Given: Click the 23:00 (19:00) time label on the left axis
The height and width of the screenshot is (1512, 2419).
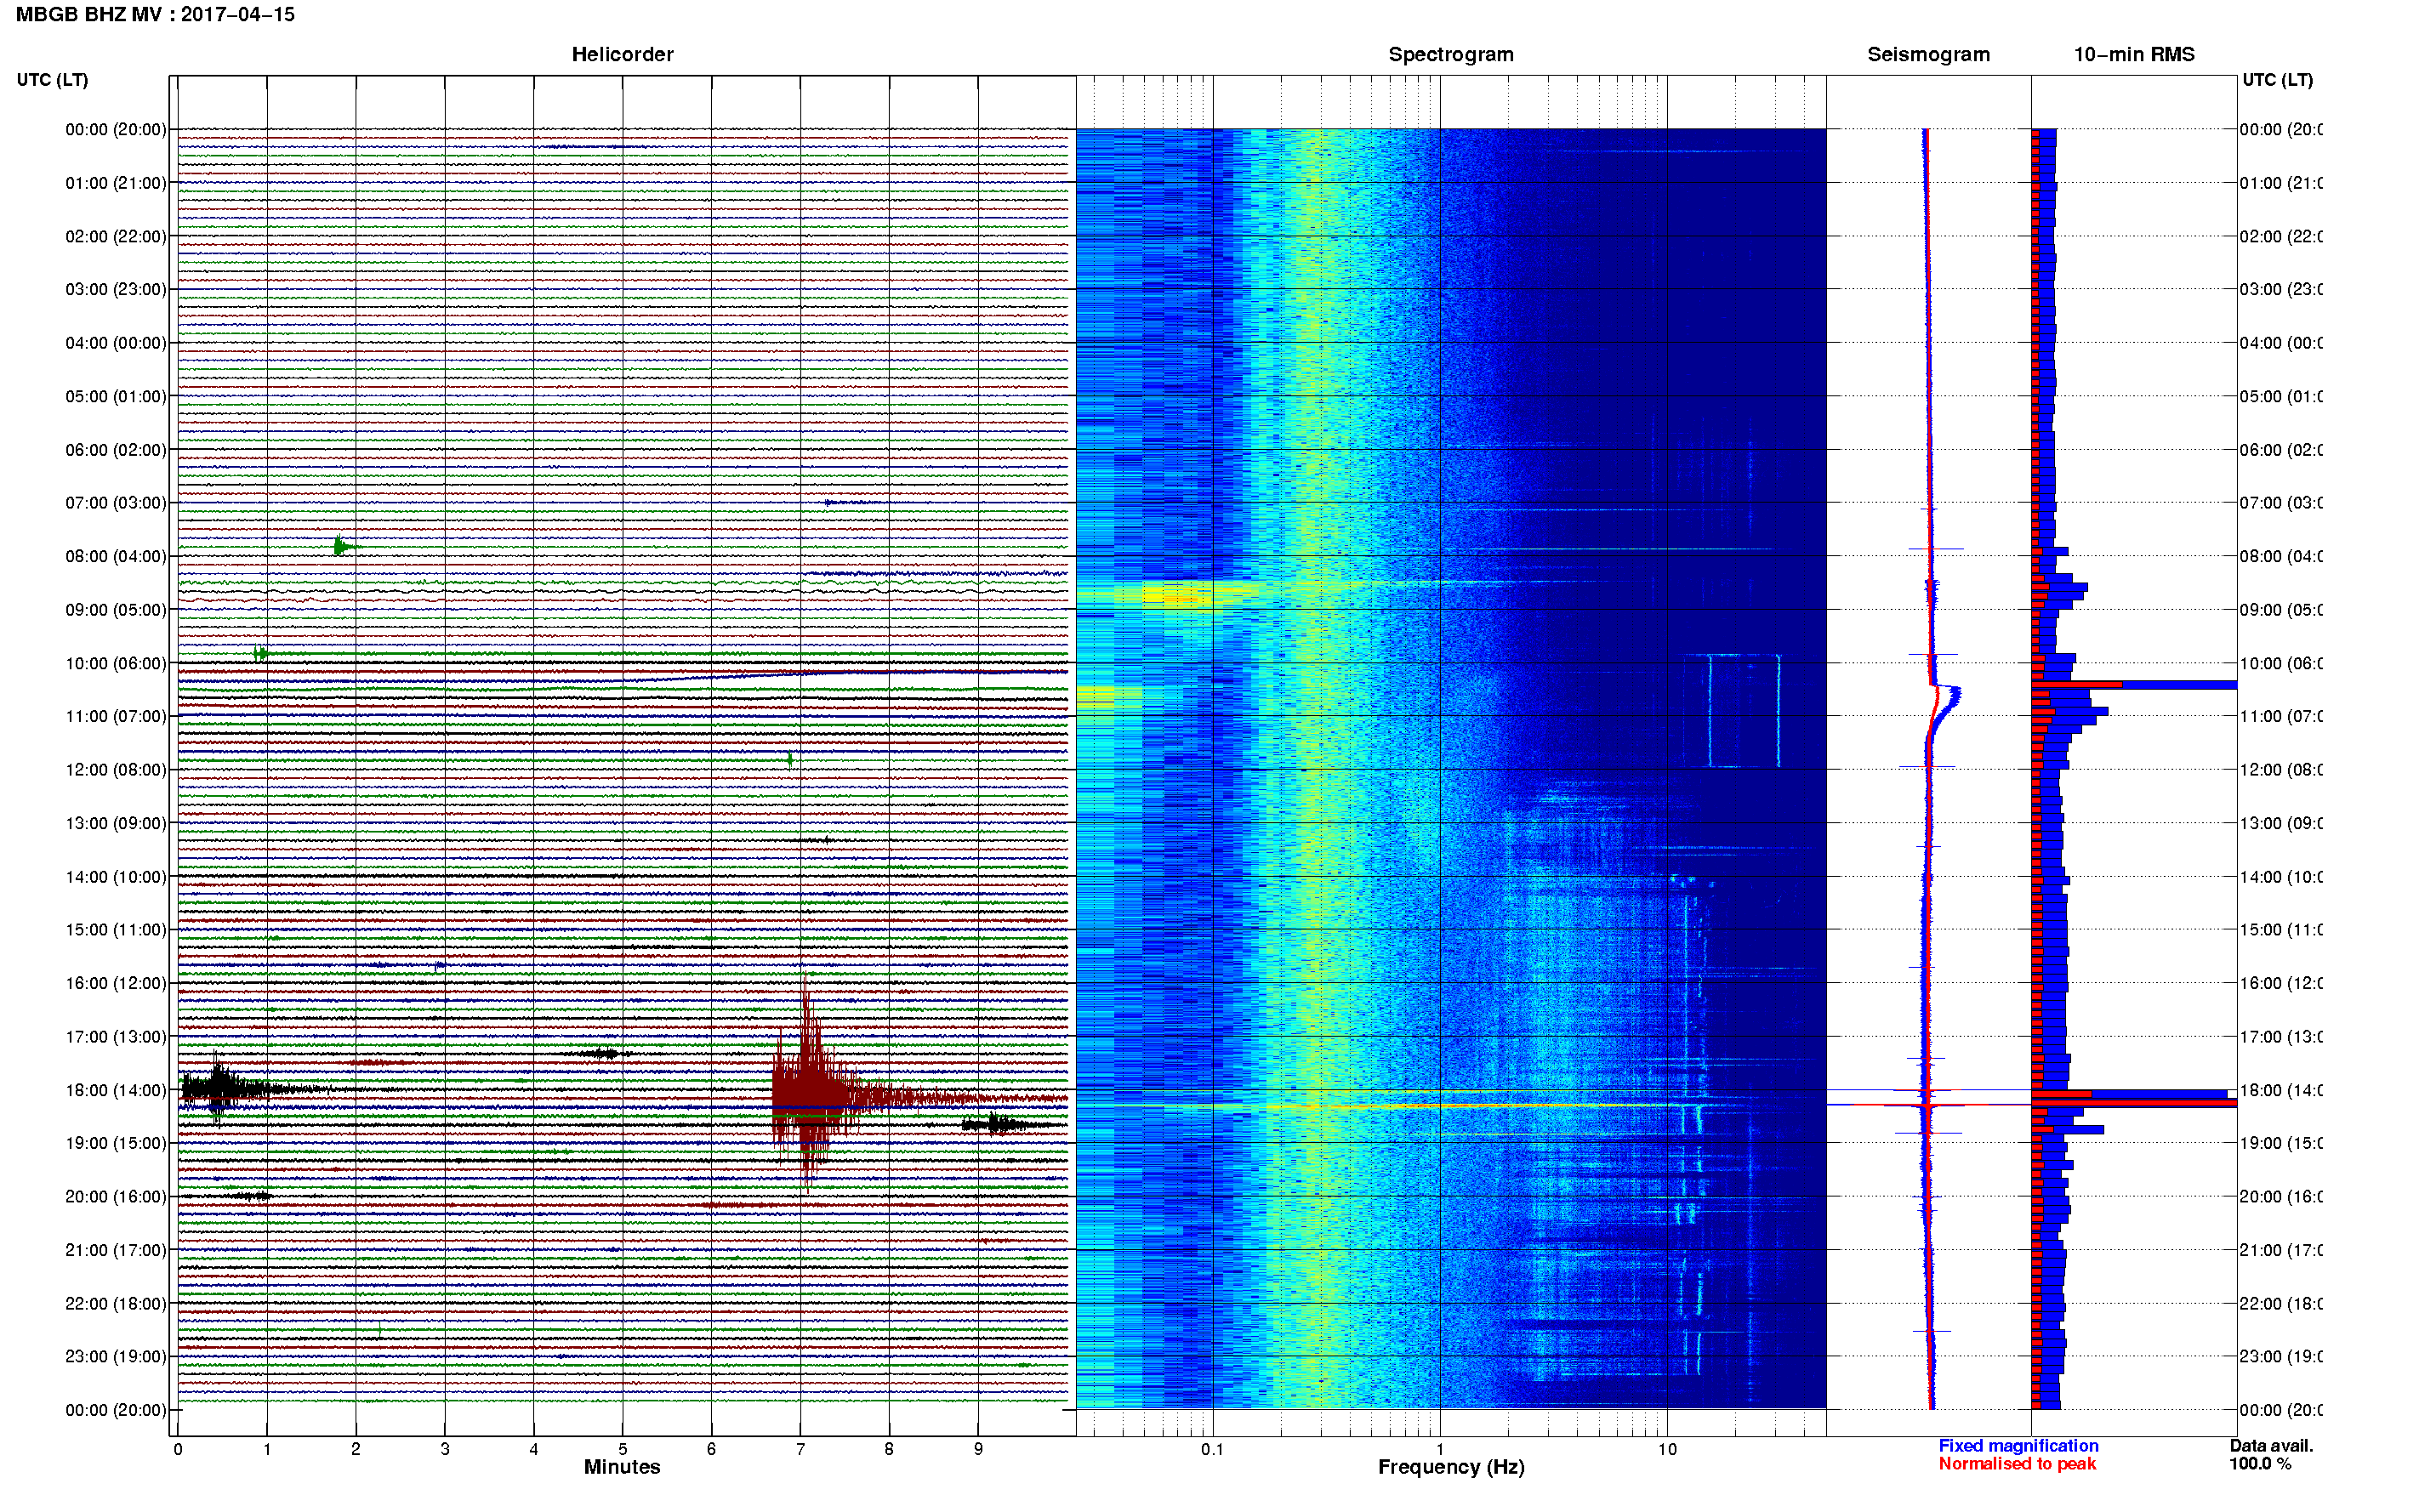Looking at the screenshot, I should point(116,1357).
